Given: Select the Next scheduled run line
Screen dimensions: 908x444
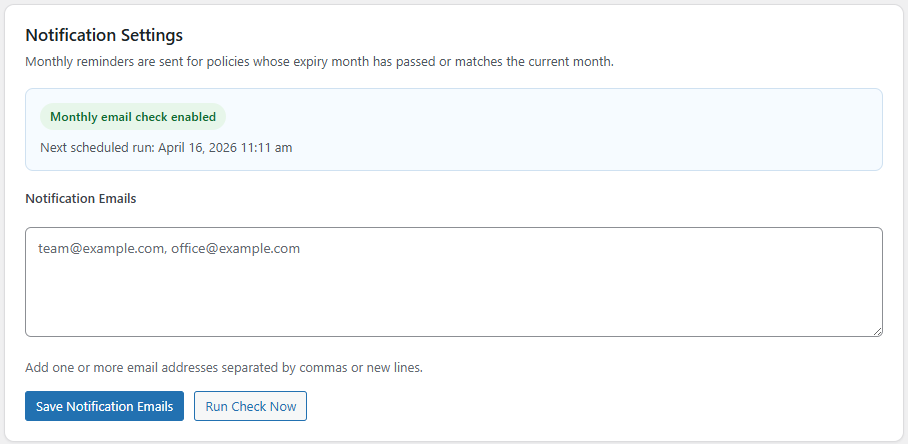Looking at the screenshot, I should coord(166,148).
